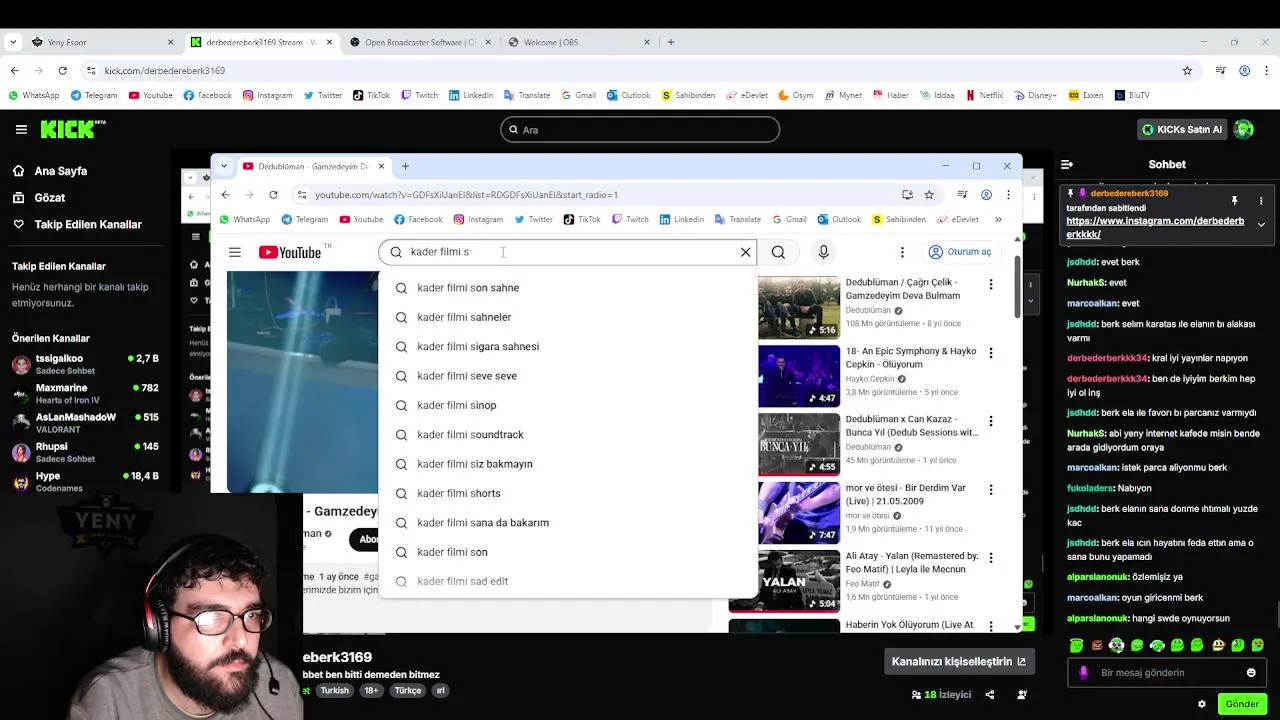Click the Gönder send button

tap(1242, 704)
